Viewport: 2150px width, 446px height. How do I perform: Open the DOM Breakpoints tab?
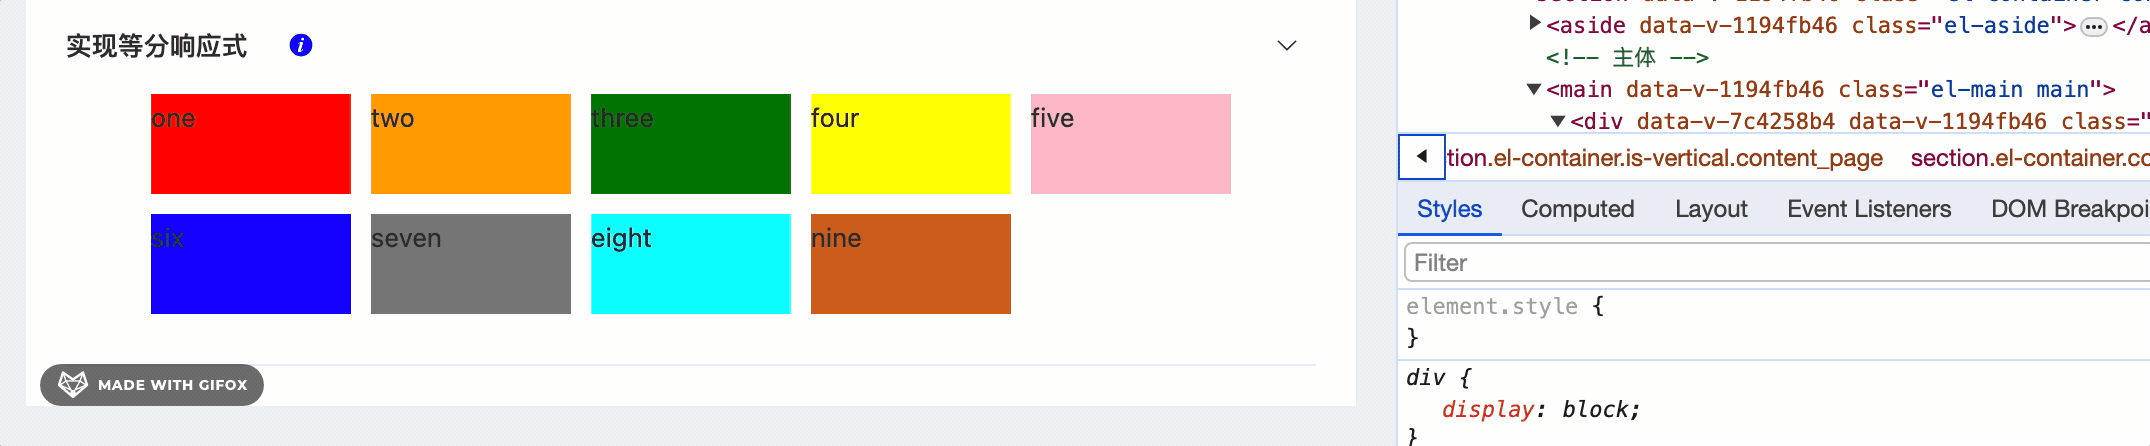click(x=2070, y=209)
